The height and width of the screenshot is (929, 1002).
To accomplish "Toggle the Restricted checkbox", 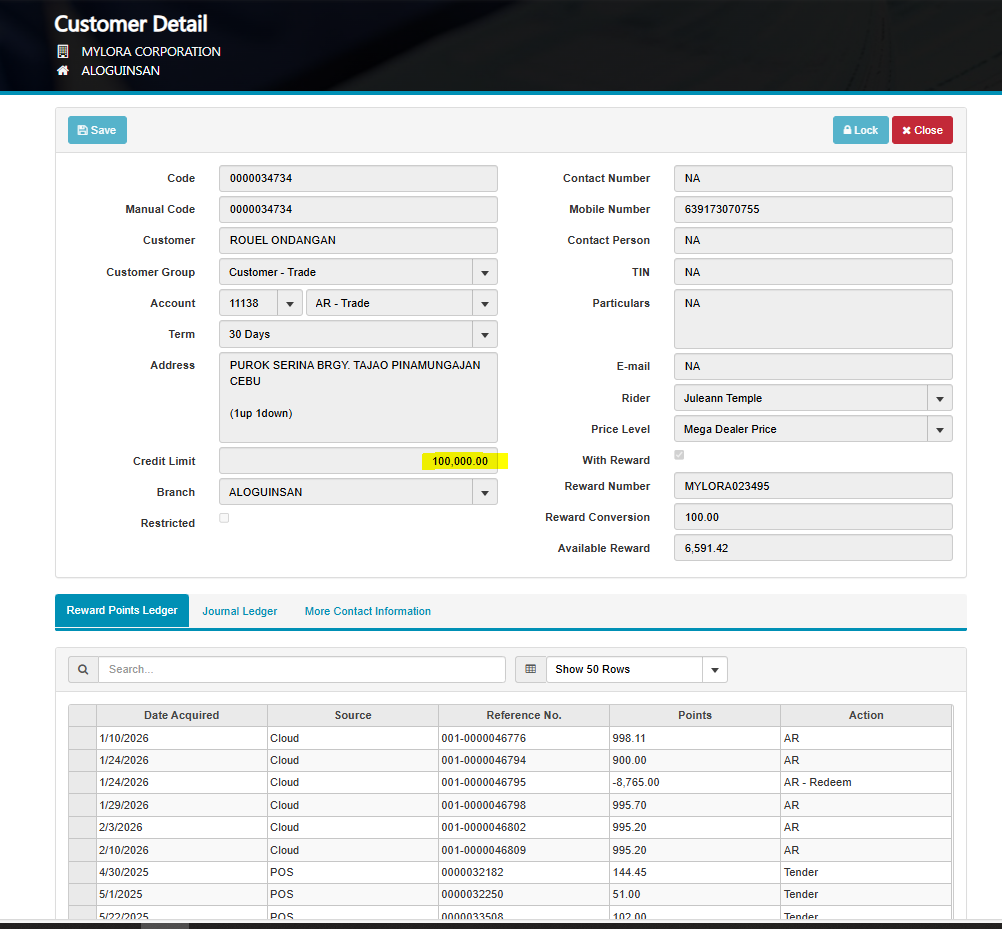I will coord(224,518).
